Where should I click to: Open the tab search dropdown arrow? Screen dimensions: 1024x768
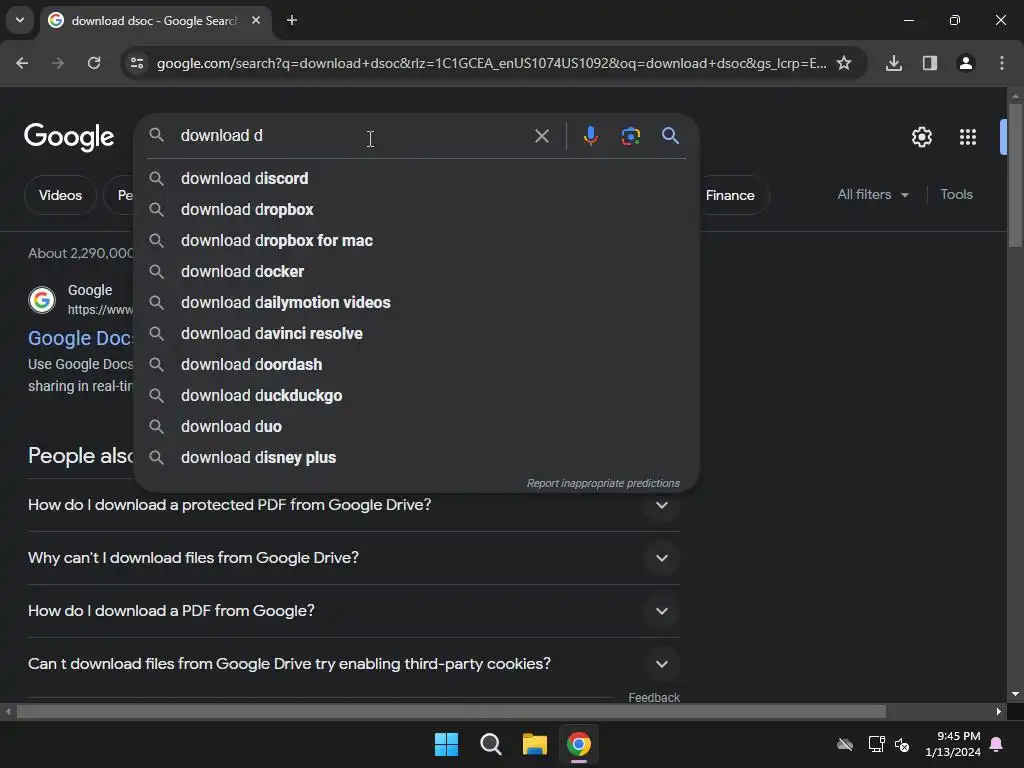pyautogui.click(x=20, y=20)
